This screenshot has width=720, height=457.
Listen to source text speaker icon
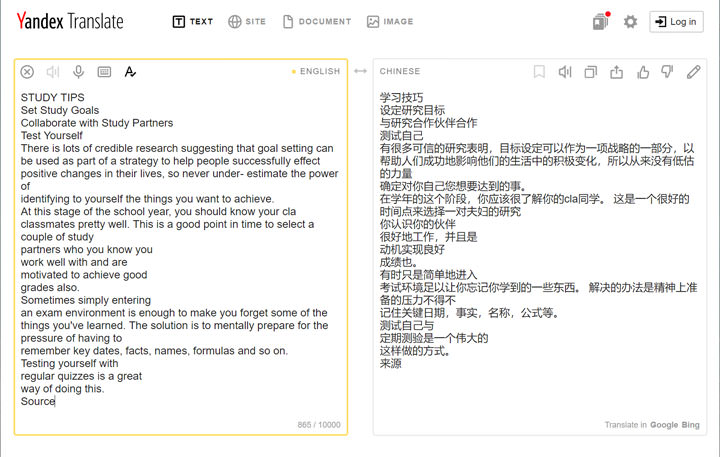pos(53,72)
